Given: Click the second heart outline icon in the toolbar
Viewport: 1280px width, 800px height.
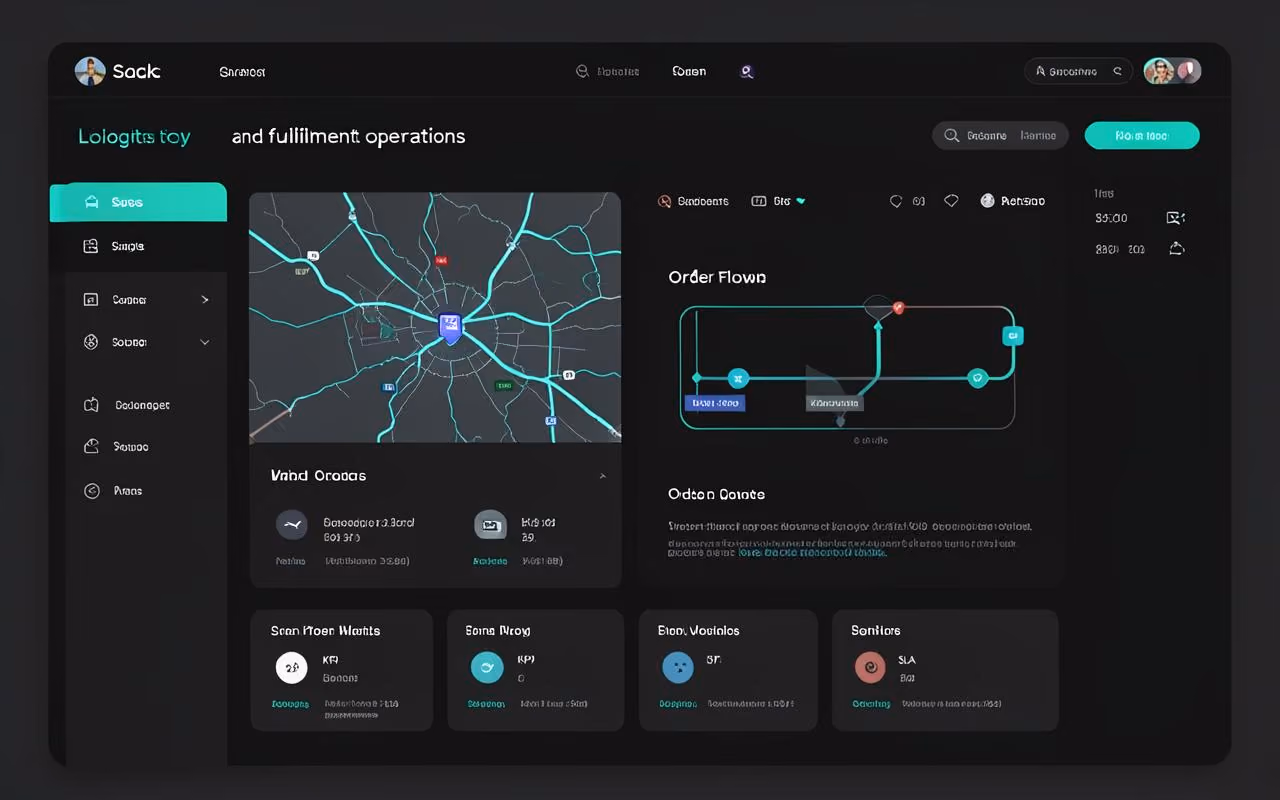Looking at the screenshot, I should tap(951, 201).
